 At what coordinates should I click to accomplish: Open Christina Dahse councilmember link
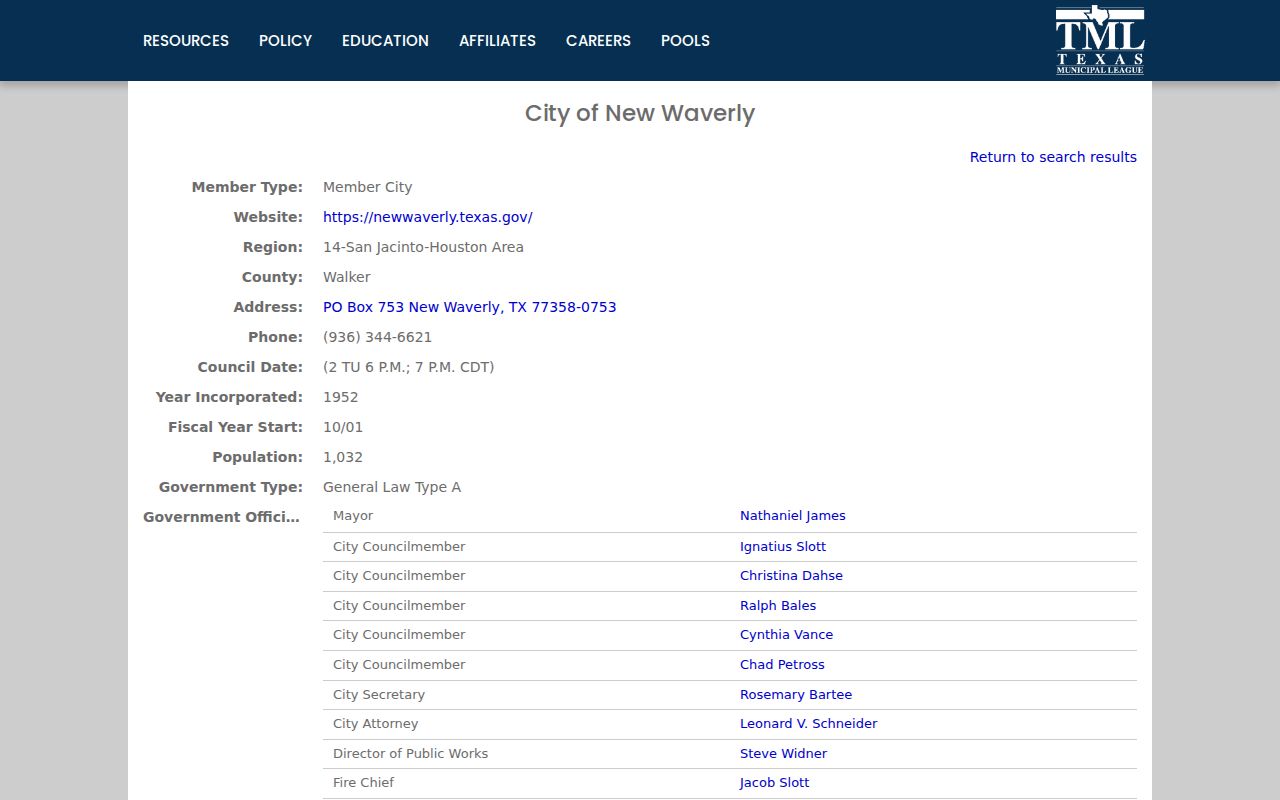coord(791,576)
